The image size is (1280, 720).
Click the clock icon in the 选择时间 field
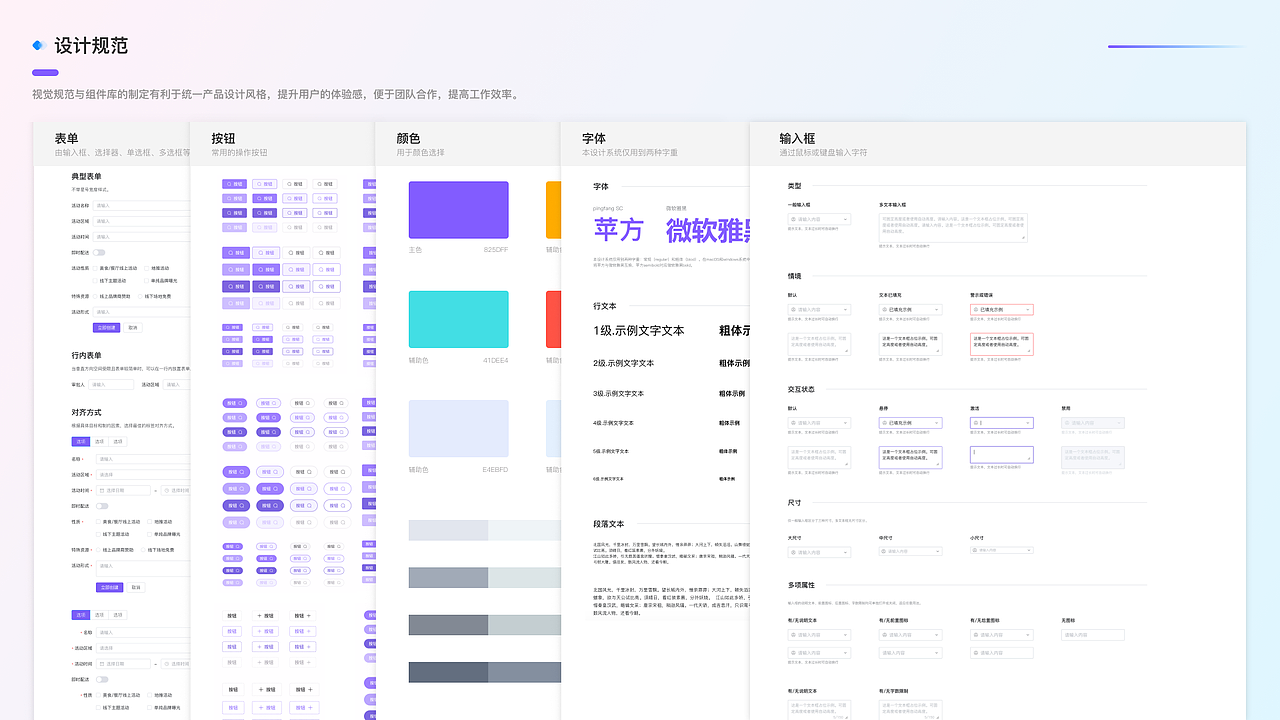tap(166, 490)
